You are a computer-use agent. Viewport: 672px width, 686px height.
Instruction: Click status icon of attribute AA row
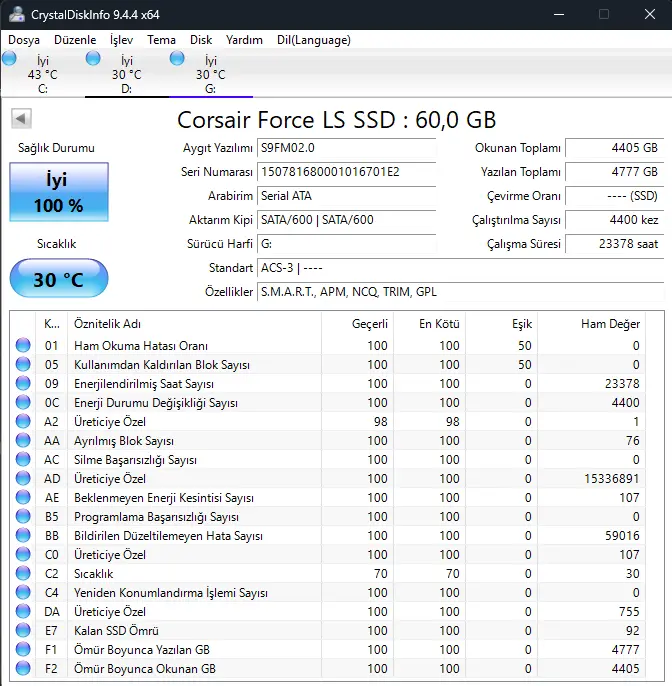tap(23, 440)
